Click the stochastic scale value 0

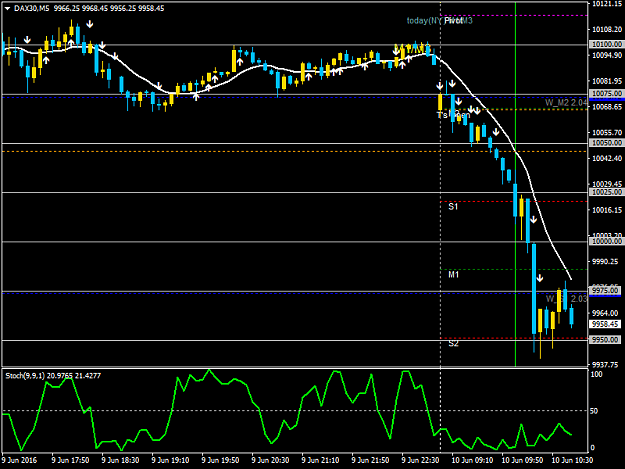coord(592,447)
